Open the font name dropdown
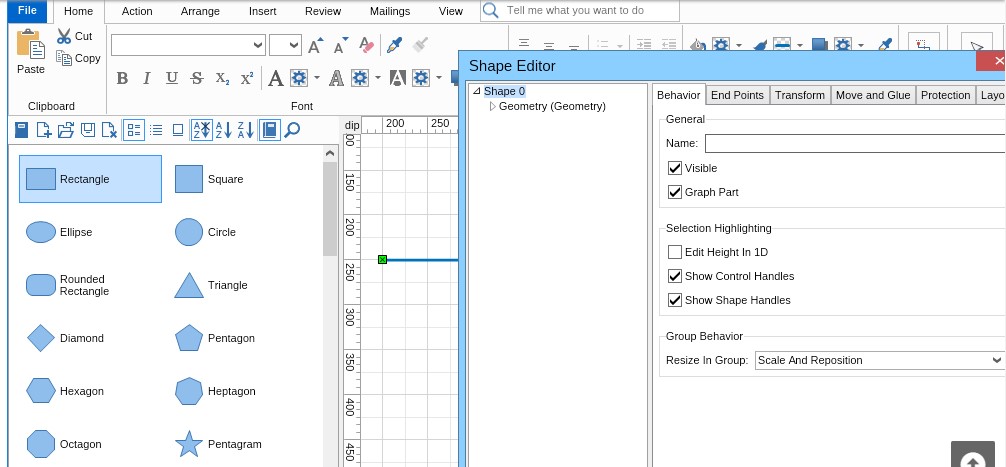Image resolution: width=1006 pixels, height=467 pixels. (258, 45)
